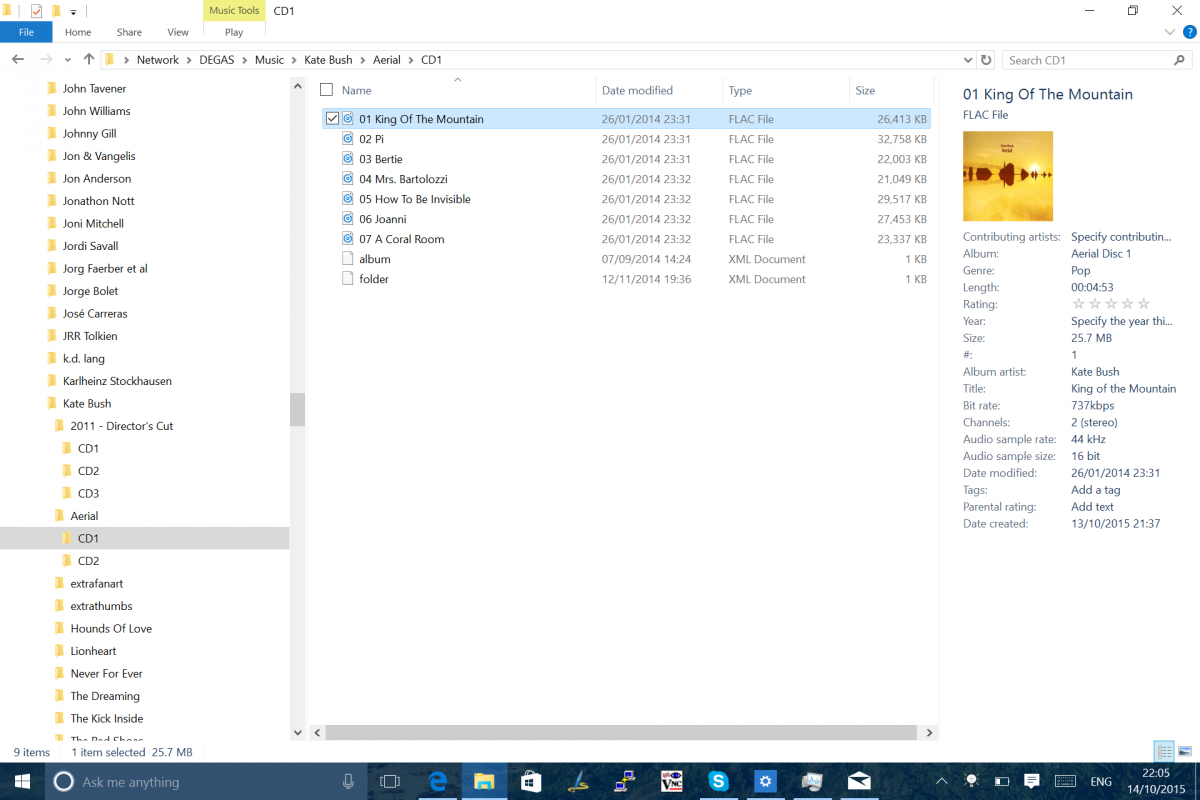Click FLAC icon of 03 Bertie
This screenshot has height=800, width=1200.
coord(348,159)
